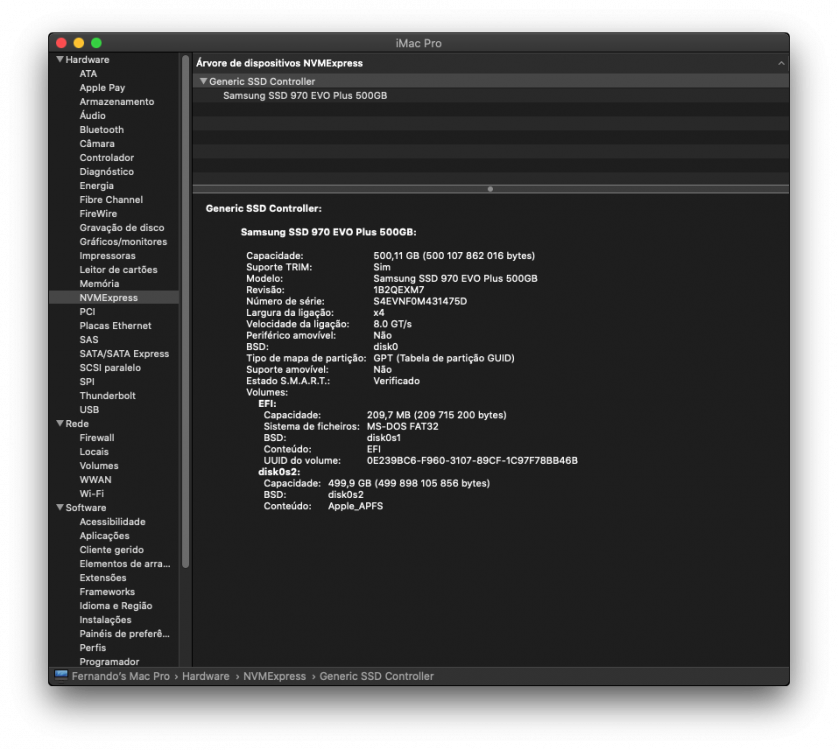This screenshot has width=838, height=750.
Task: Select Placas Ethernet in the sidebar
Action: (115, 326)
